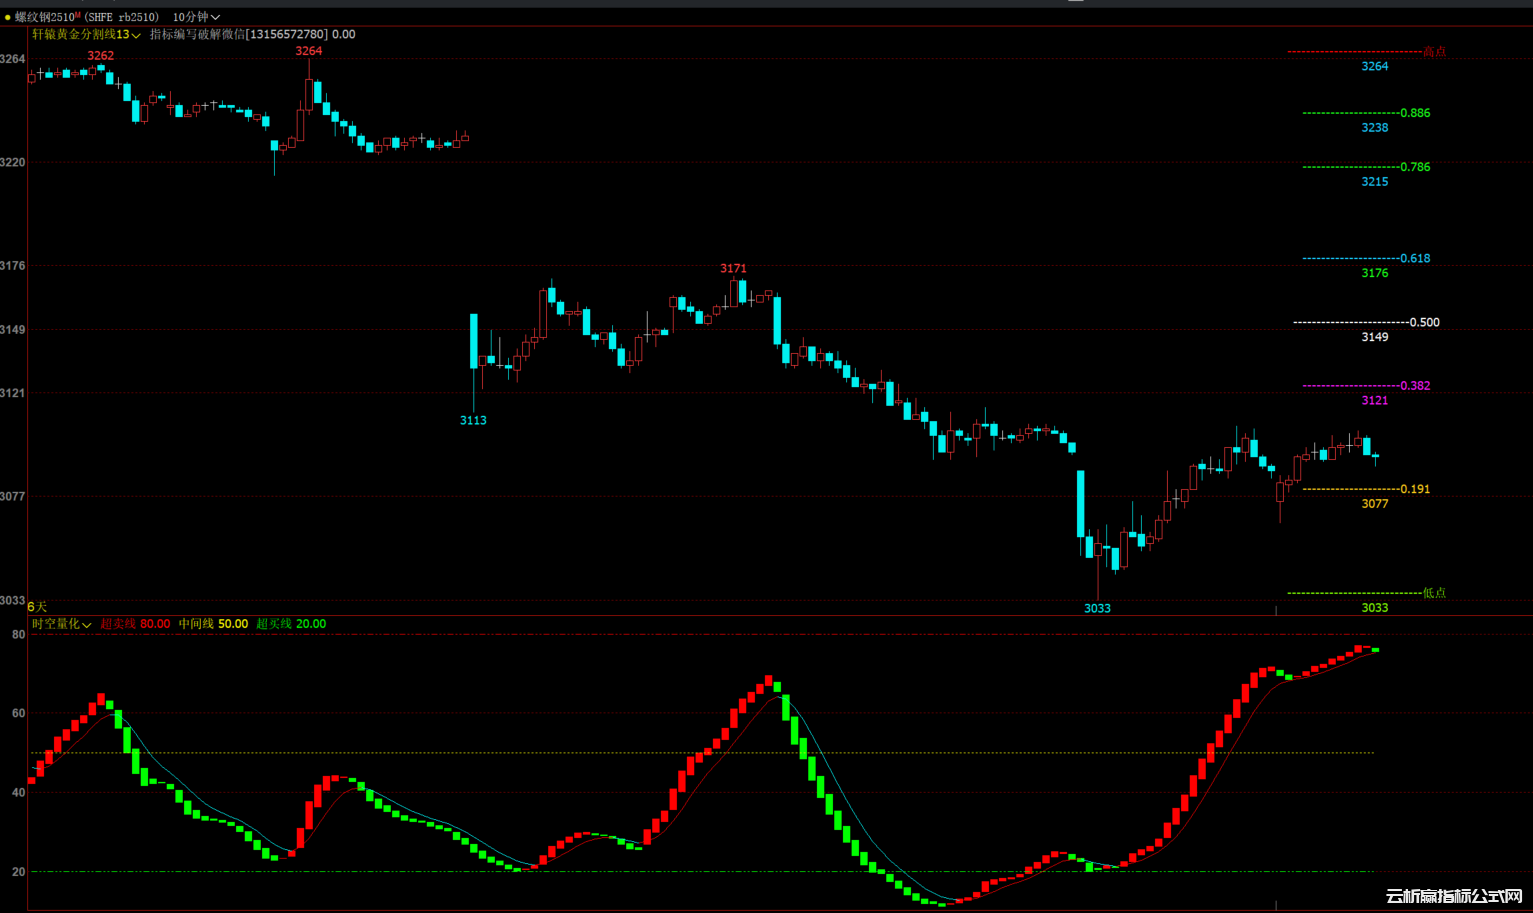Click the 6天 label below the price chart

37,607
